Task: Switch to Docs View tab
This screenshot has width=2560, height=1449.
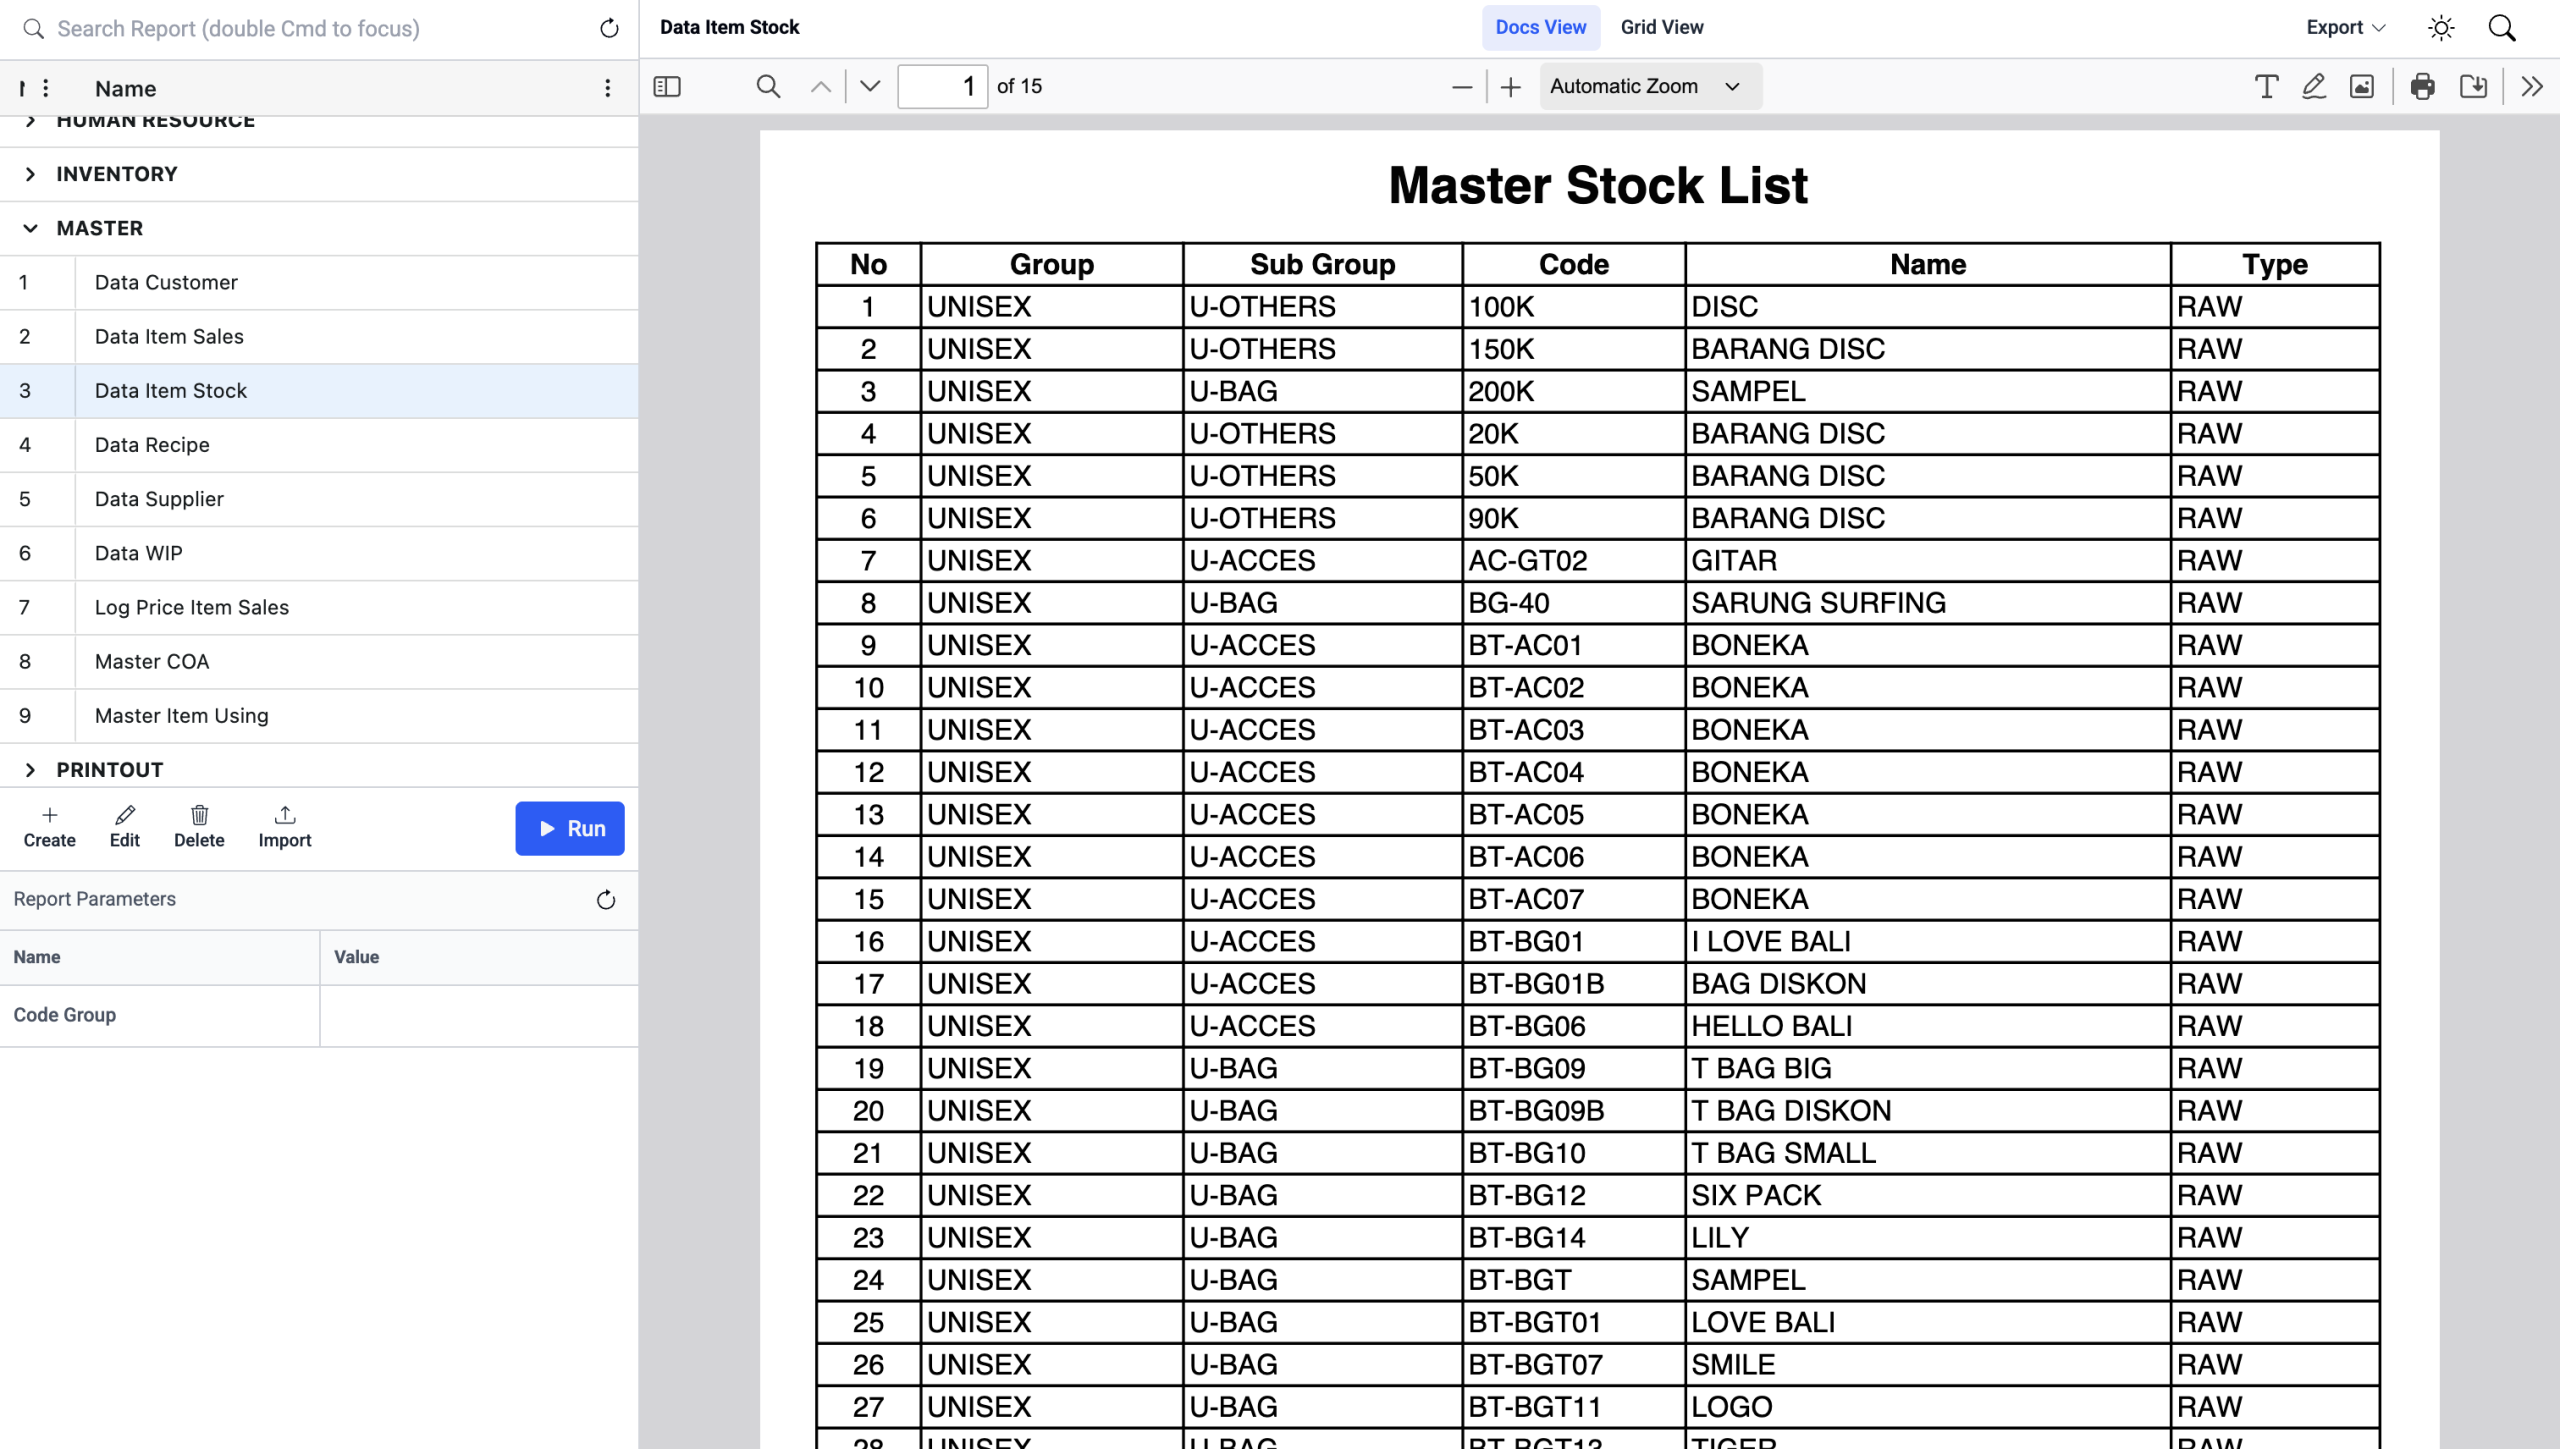Action: tap(1540, 28)
